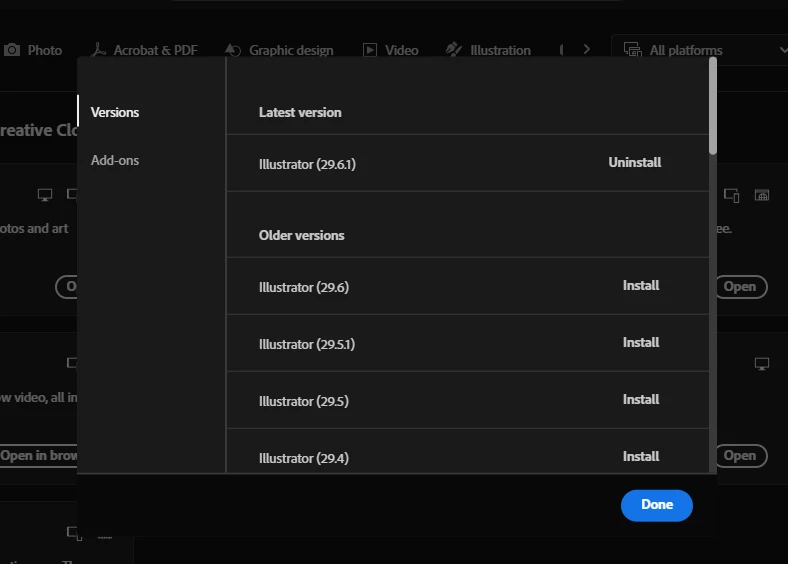Viewport: 788px width, 564px height.
Task: Click the Illustration pen-brush icon
Action: click(453, 49)
